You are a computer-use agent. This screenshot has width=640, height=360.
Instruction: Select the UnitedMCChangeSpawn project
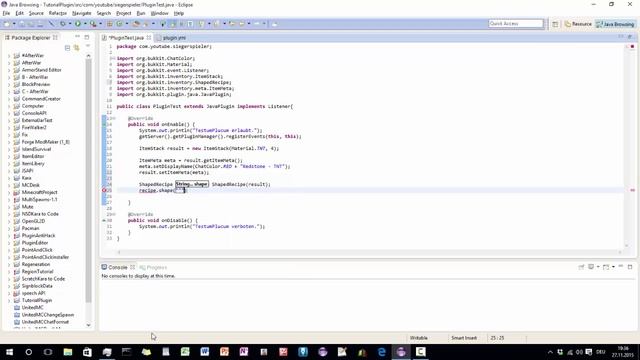[x=48, y=315]
